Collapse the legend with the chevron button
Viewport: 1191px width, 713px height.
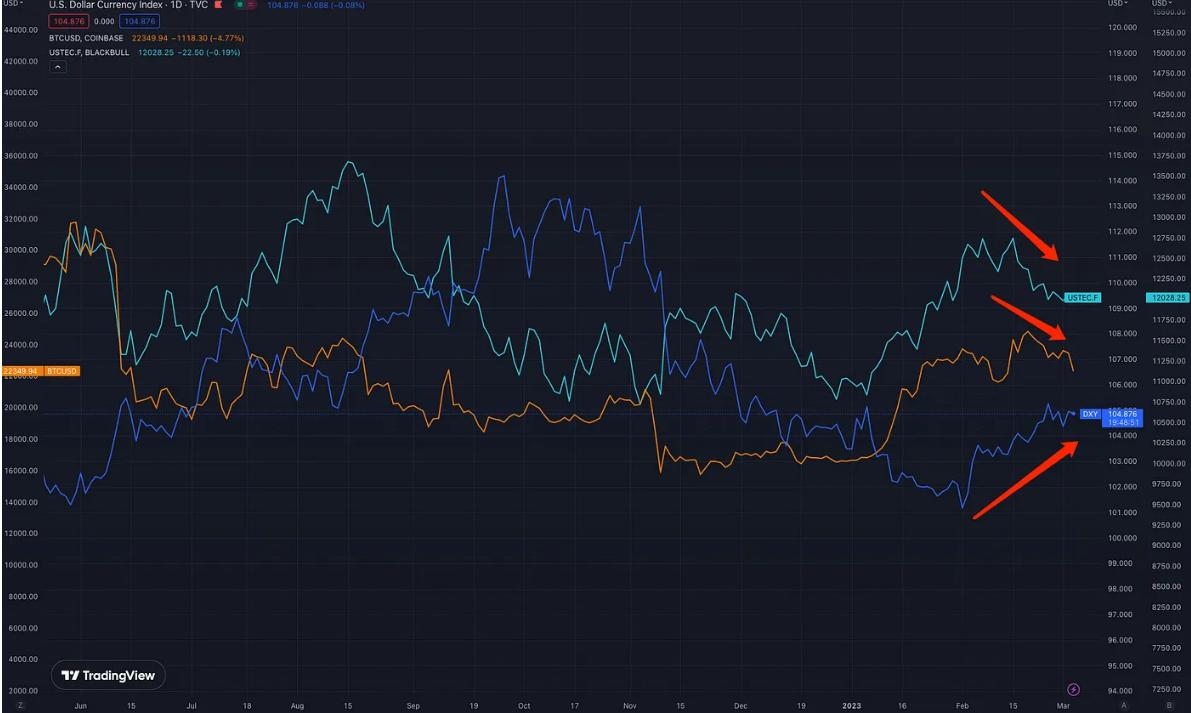58,67
